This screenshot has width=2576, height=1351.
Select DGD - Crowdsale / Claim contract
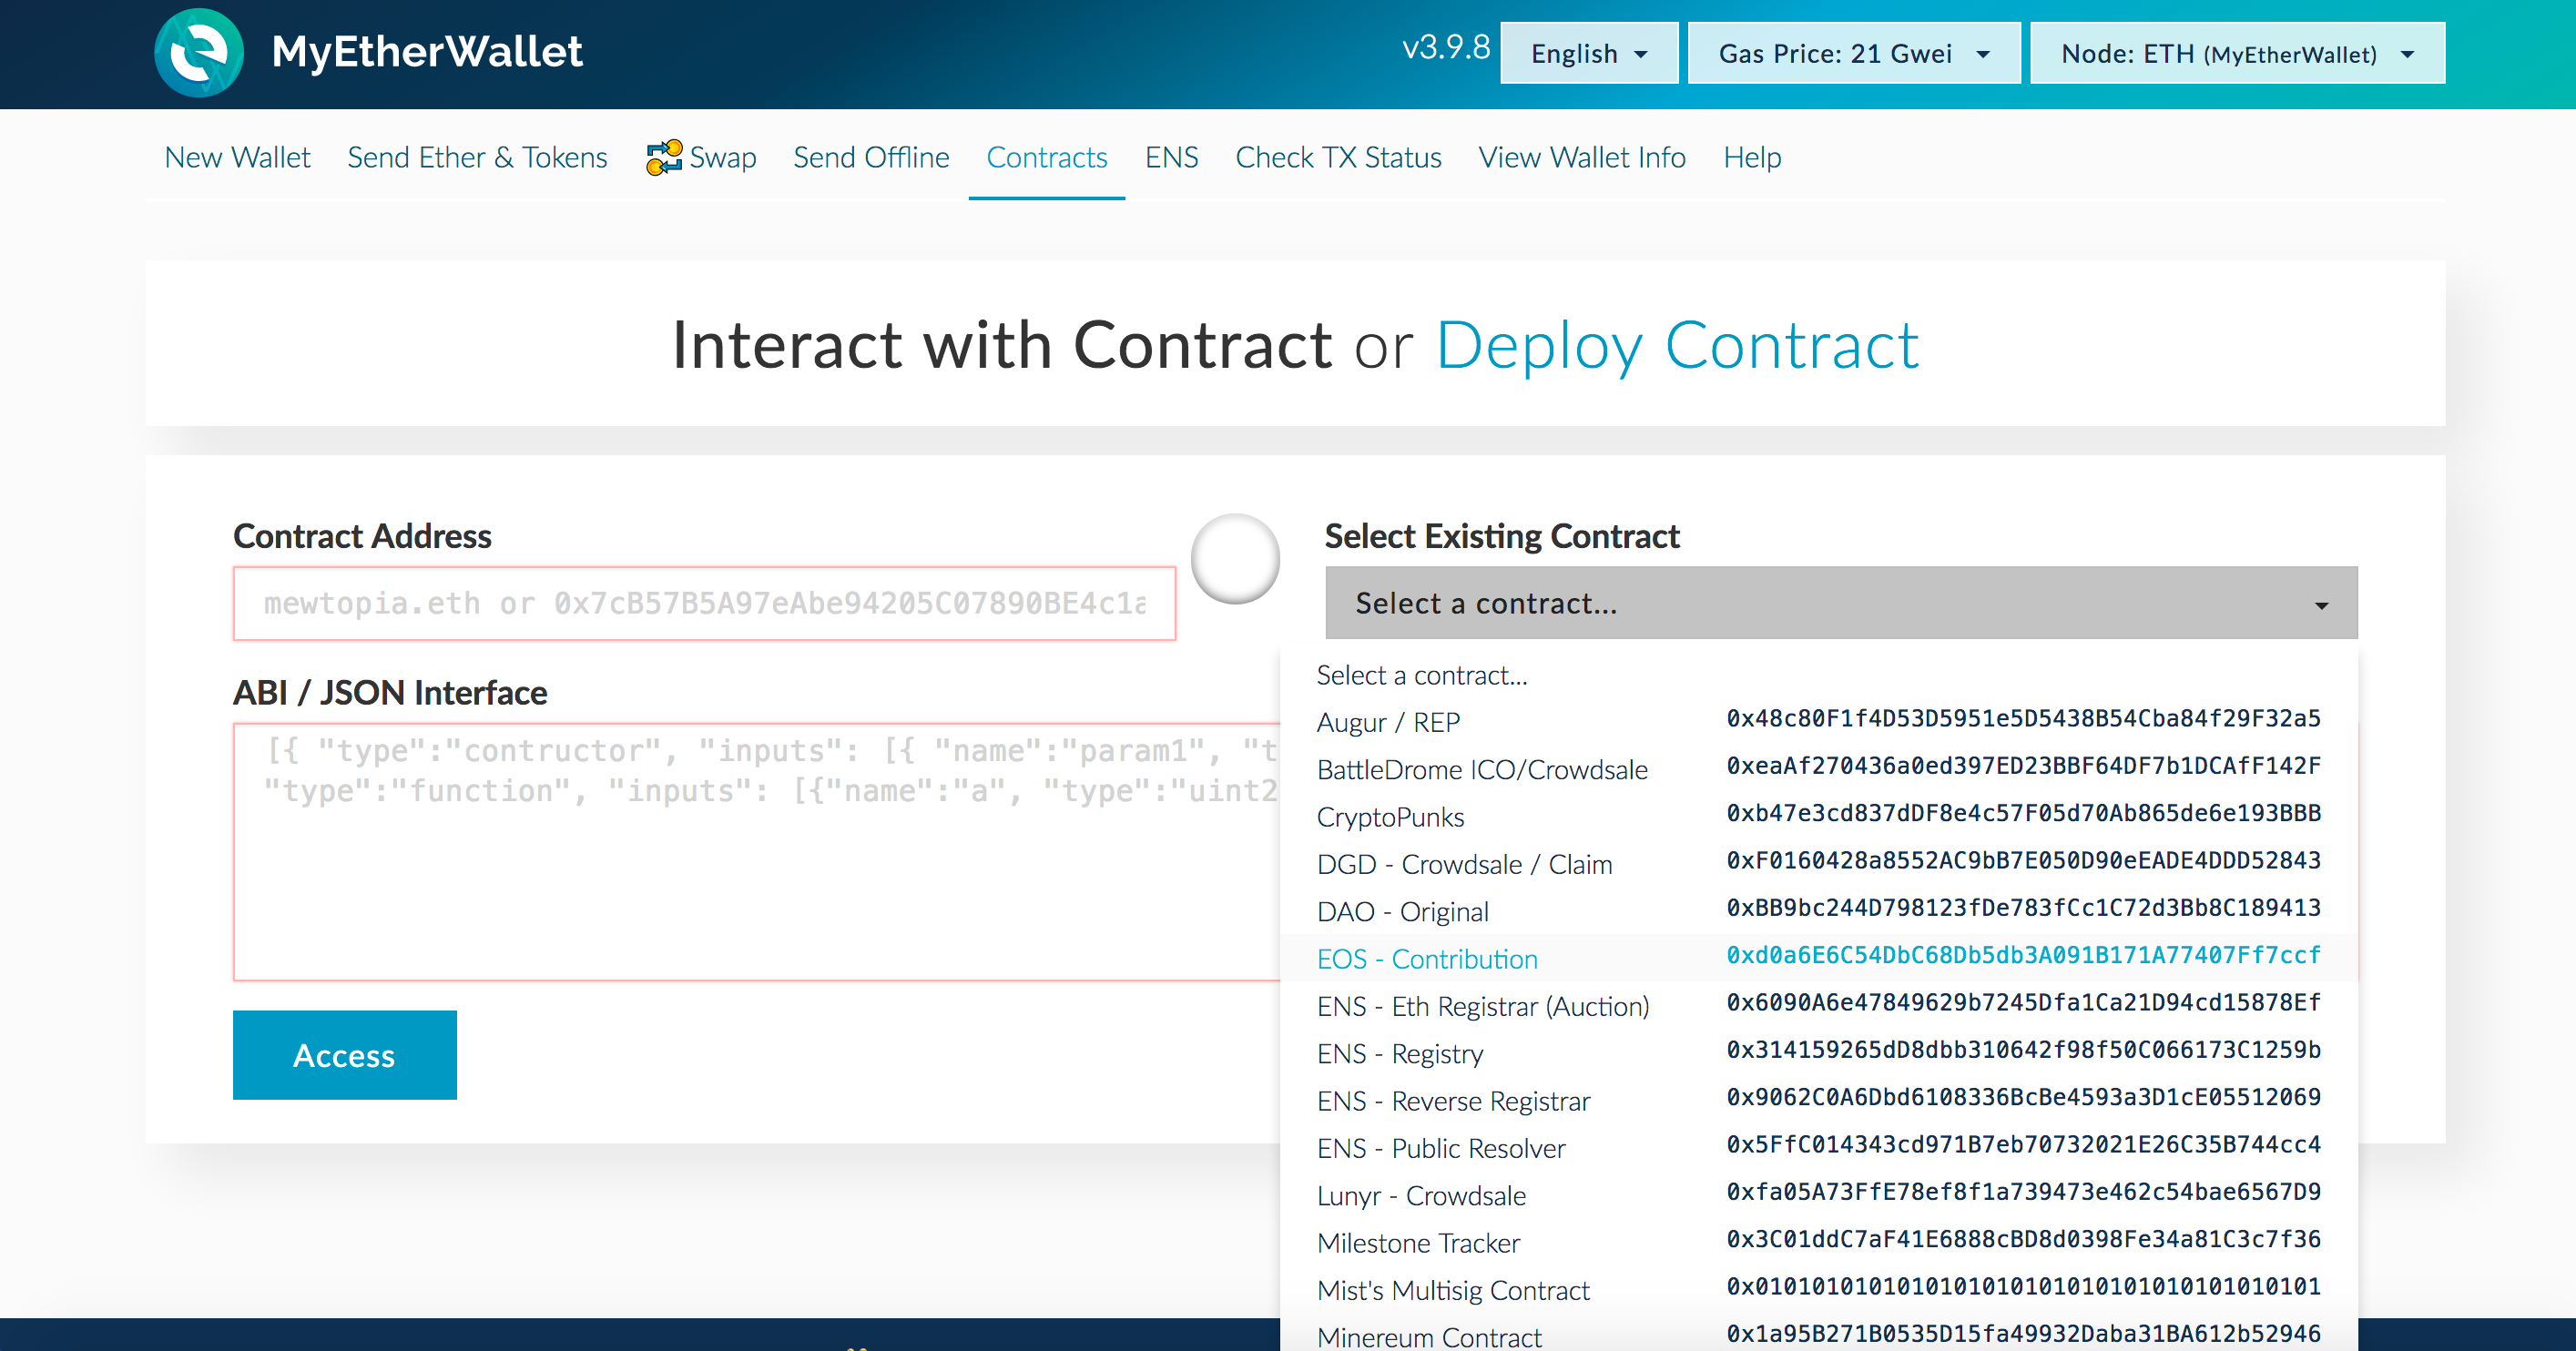click(1819, 864)
